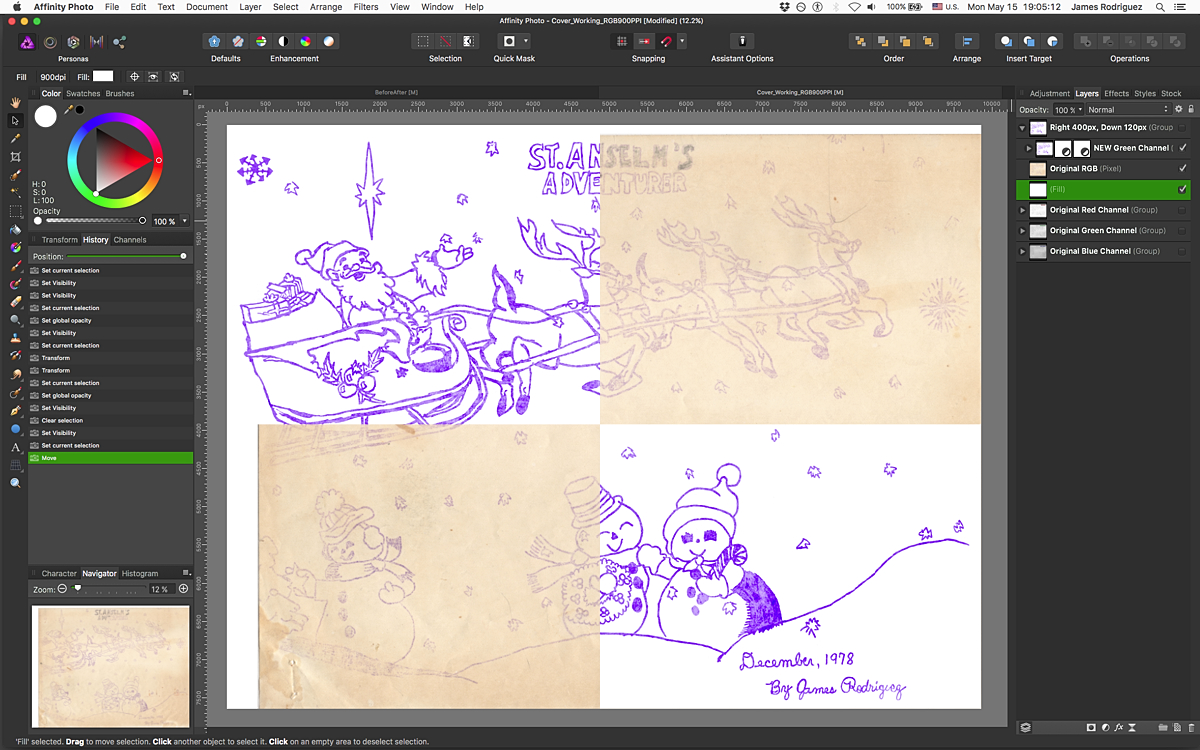Open the Adjustment tab
The image size is (1200, 750).
1049,93
